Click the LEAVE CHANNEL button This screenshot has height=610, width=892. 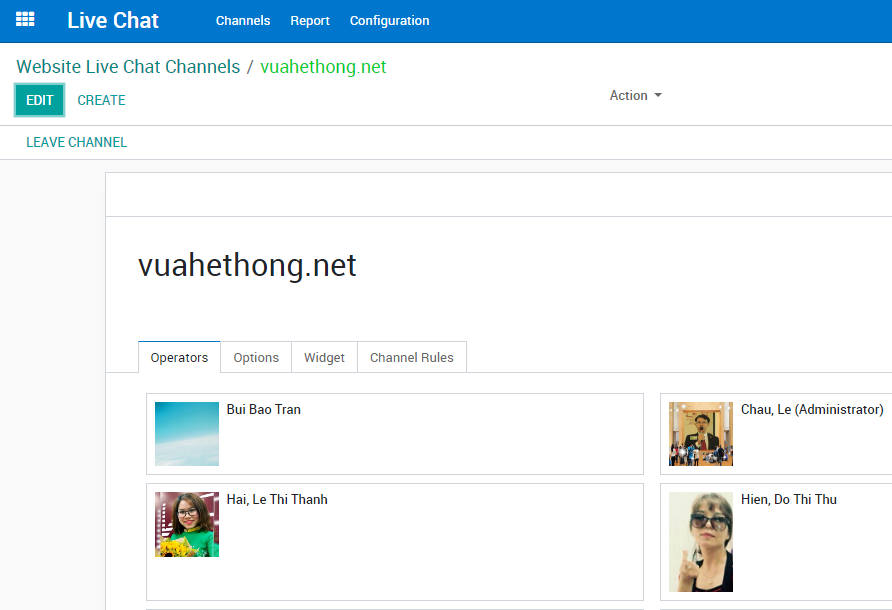click(76, 142)
